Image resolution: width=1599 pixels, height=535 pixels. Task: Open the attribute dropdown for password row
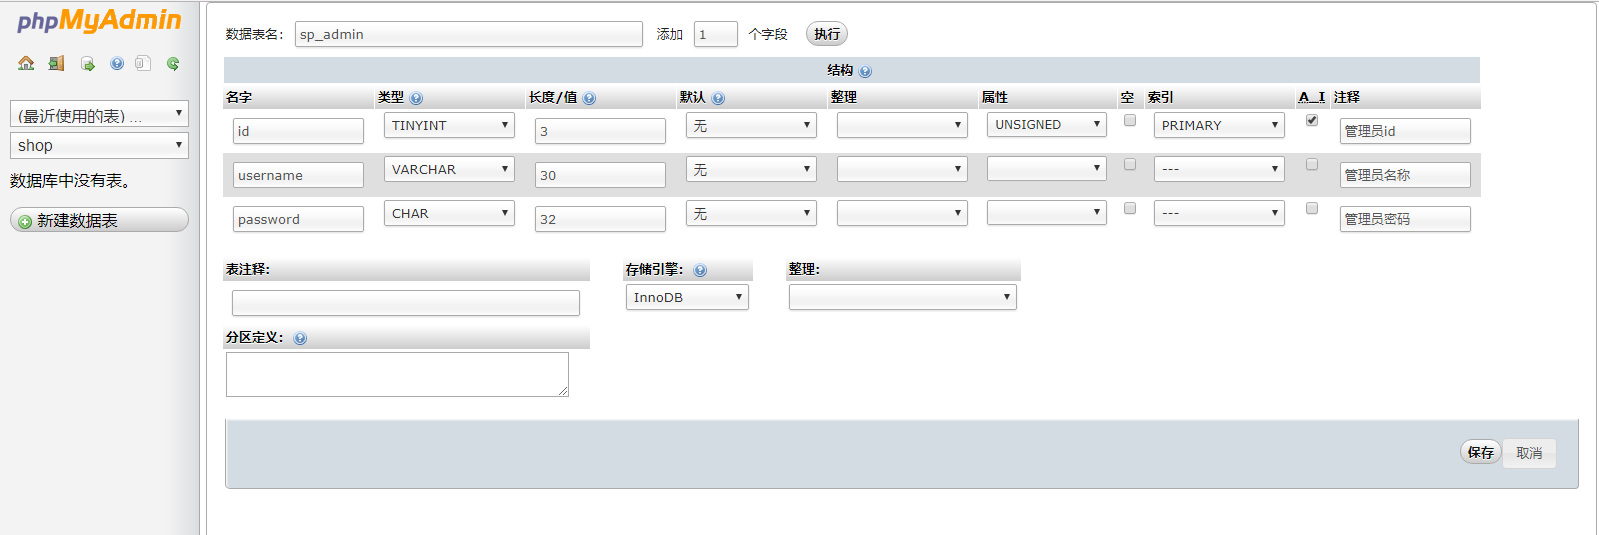1047,212
